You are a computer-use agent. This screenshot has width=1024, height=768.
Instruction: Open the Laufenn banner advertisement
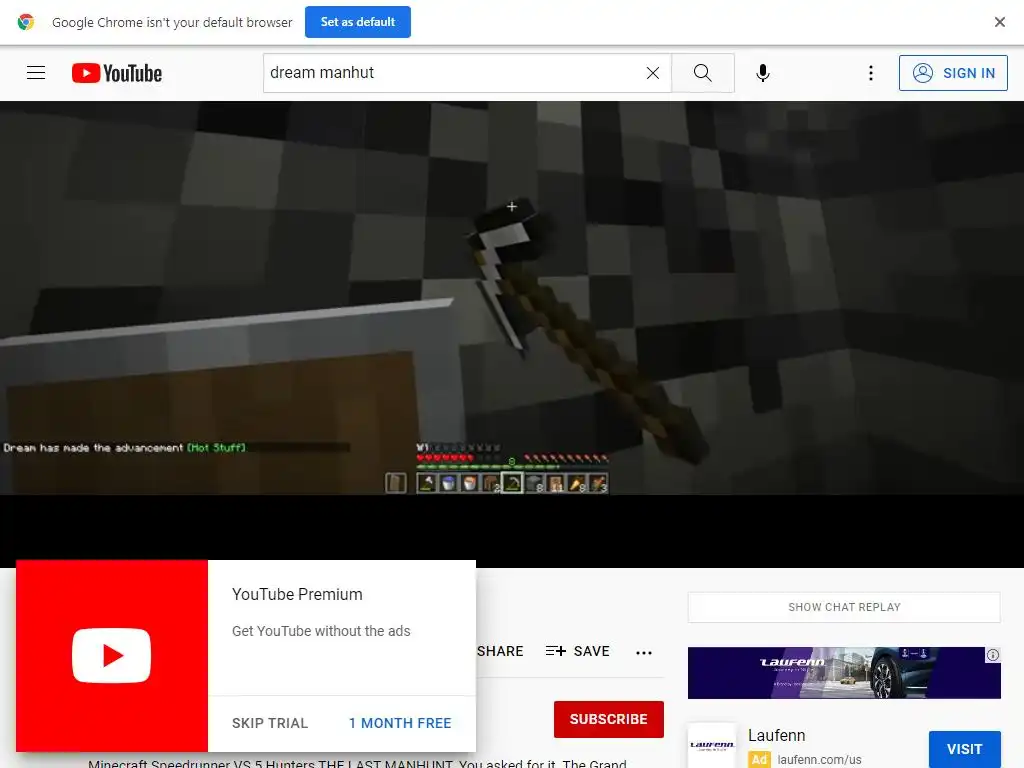tap(844, 673)
